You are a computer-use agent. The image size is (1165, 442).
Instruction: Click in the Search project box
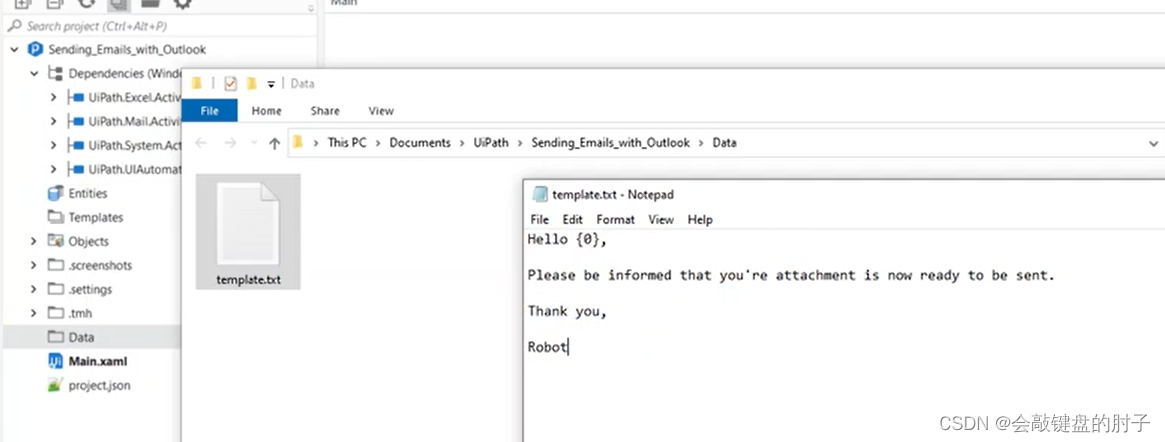[x=160, y=26]
